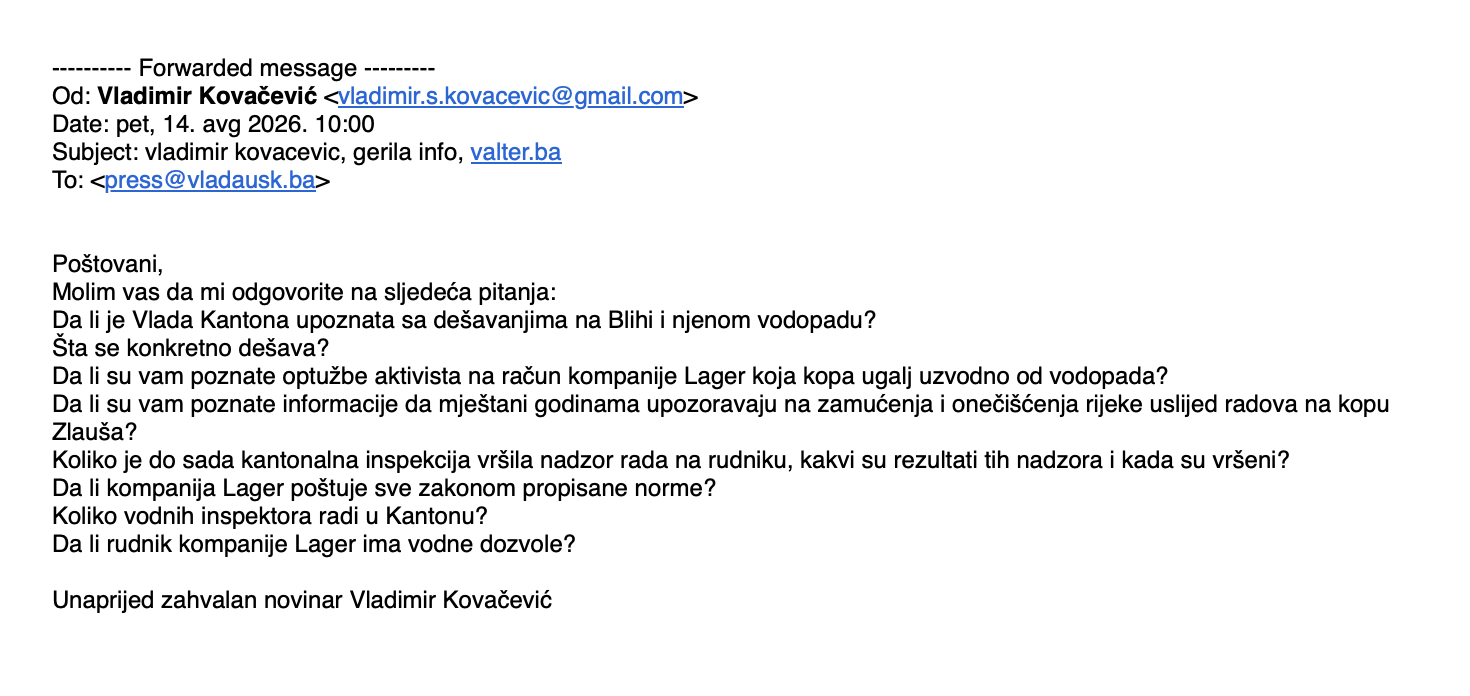Click the greeting 'Poštovani,'

click(107, 265)
